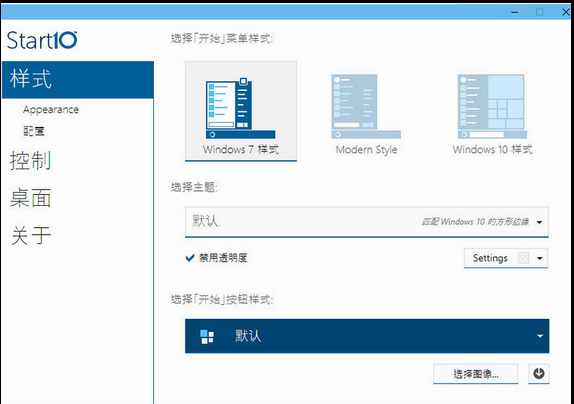Expand the 默认 theme dropdown
Image resolution: width=574 pixels, height=404 pixels.
coord(366,222)
